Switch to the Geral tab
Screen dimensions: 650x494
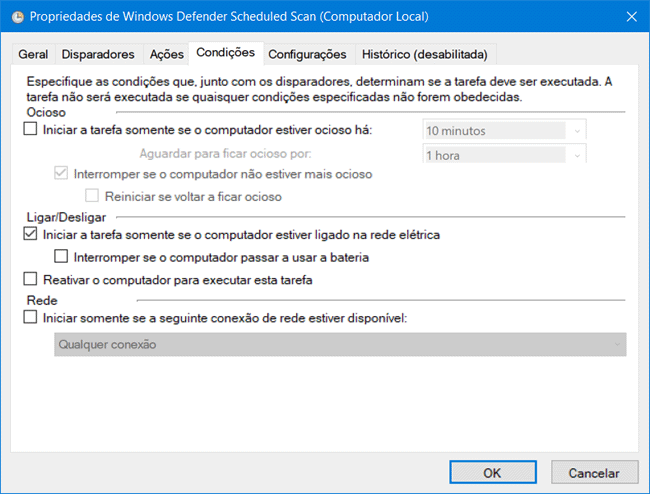35,54
